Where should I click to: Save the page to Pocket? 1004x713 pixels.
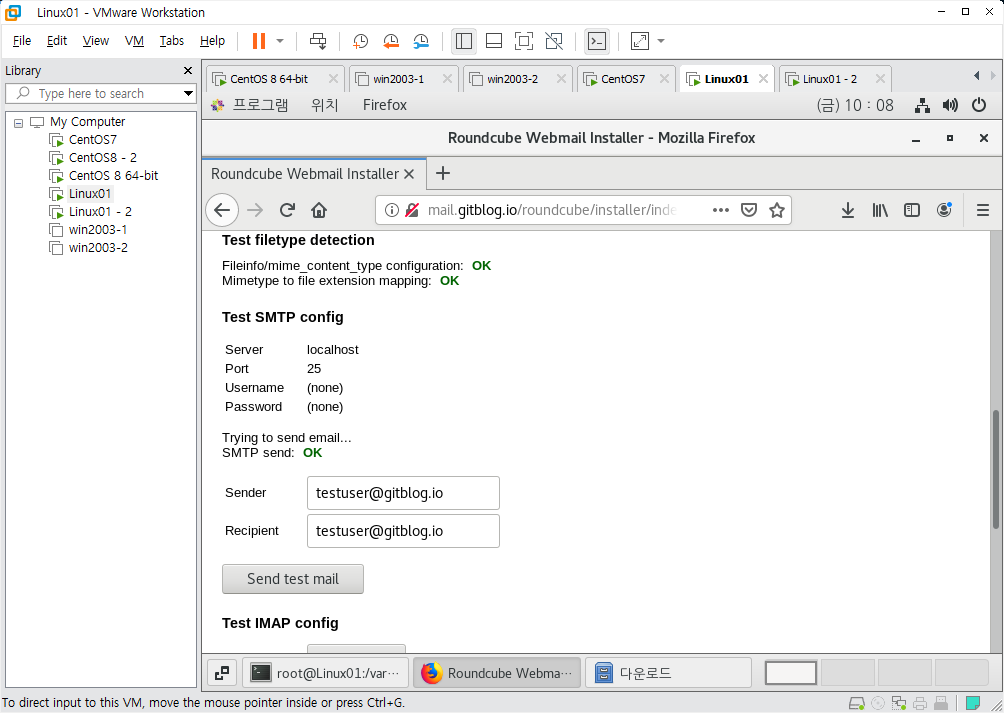(x=749, y=210)
